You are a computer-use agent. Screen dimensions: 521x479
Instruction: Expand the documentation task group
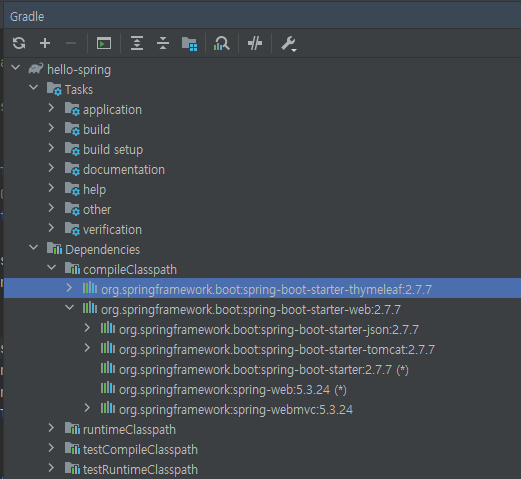point(51,168)
